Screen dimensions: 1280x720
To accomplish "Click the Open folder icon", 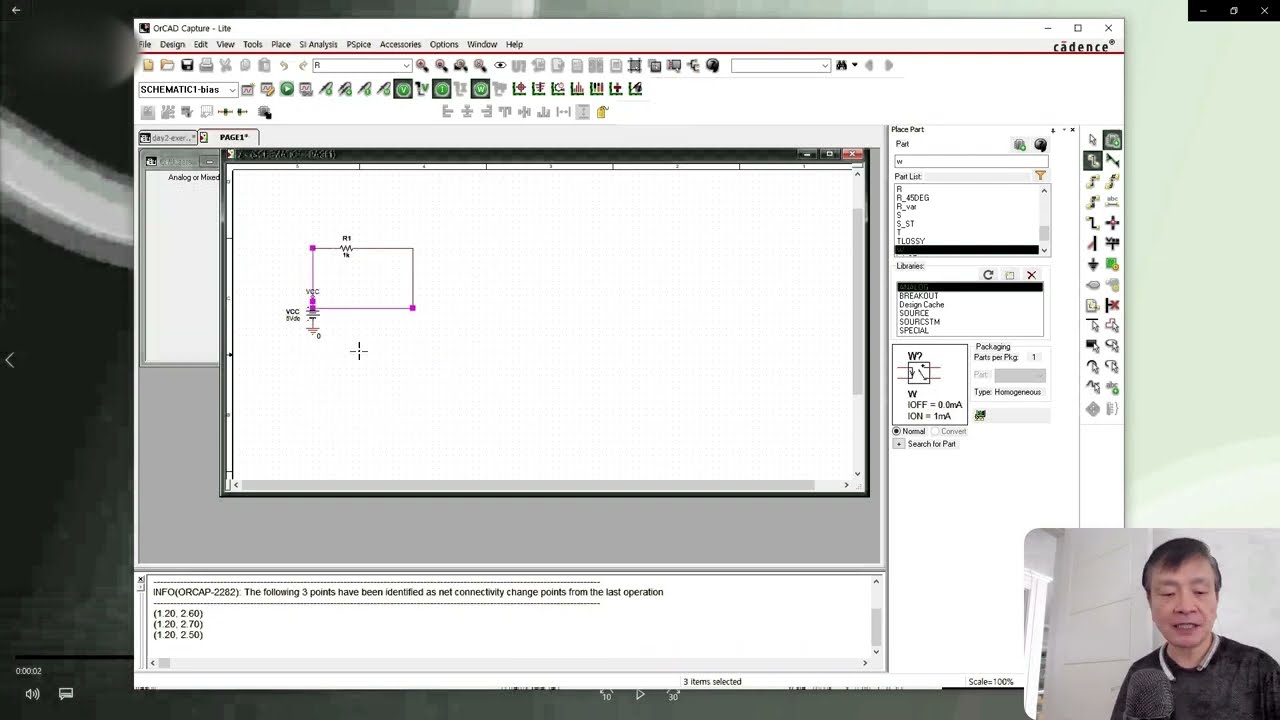I will 167,65.
